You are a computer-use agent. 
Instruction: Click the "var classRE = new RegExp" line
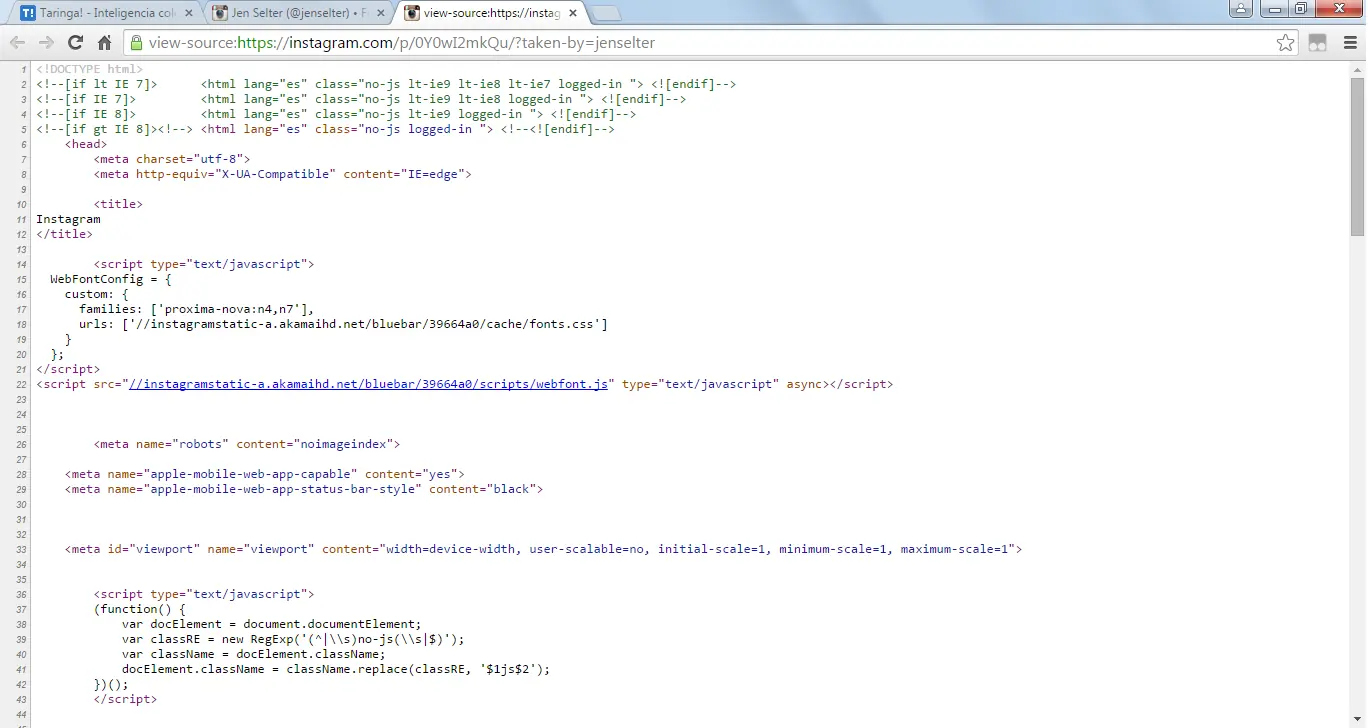click(294, 639)
